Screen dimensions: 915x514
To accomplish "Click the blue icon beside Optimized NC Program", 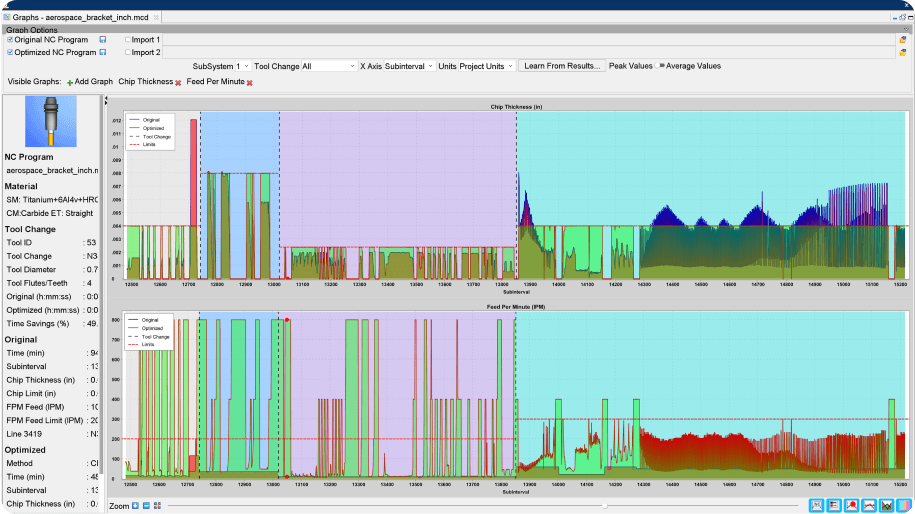I will tap(102, 52).
